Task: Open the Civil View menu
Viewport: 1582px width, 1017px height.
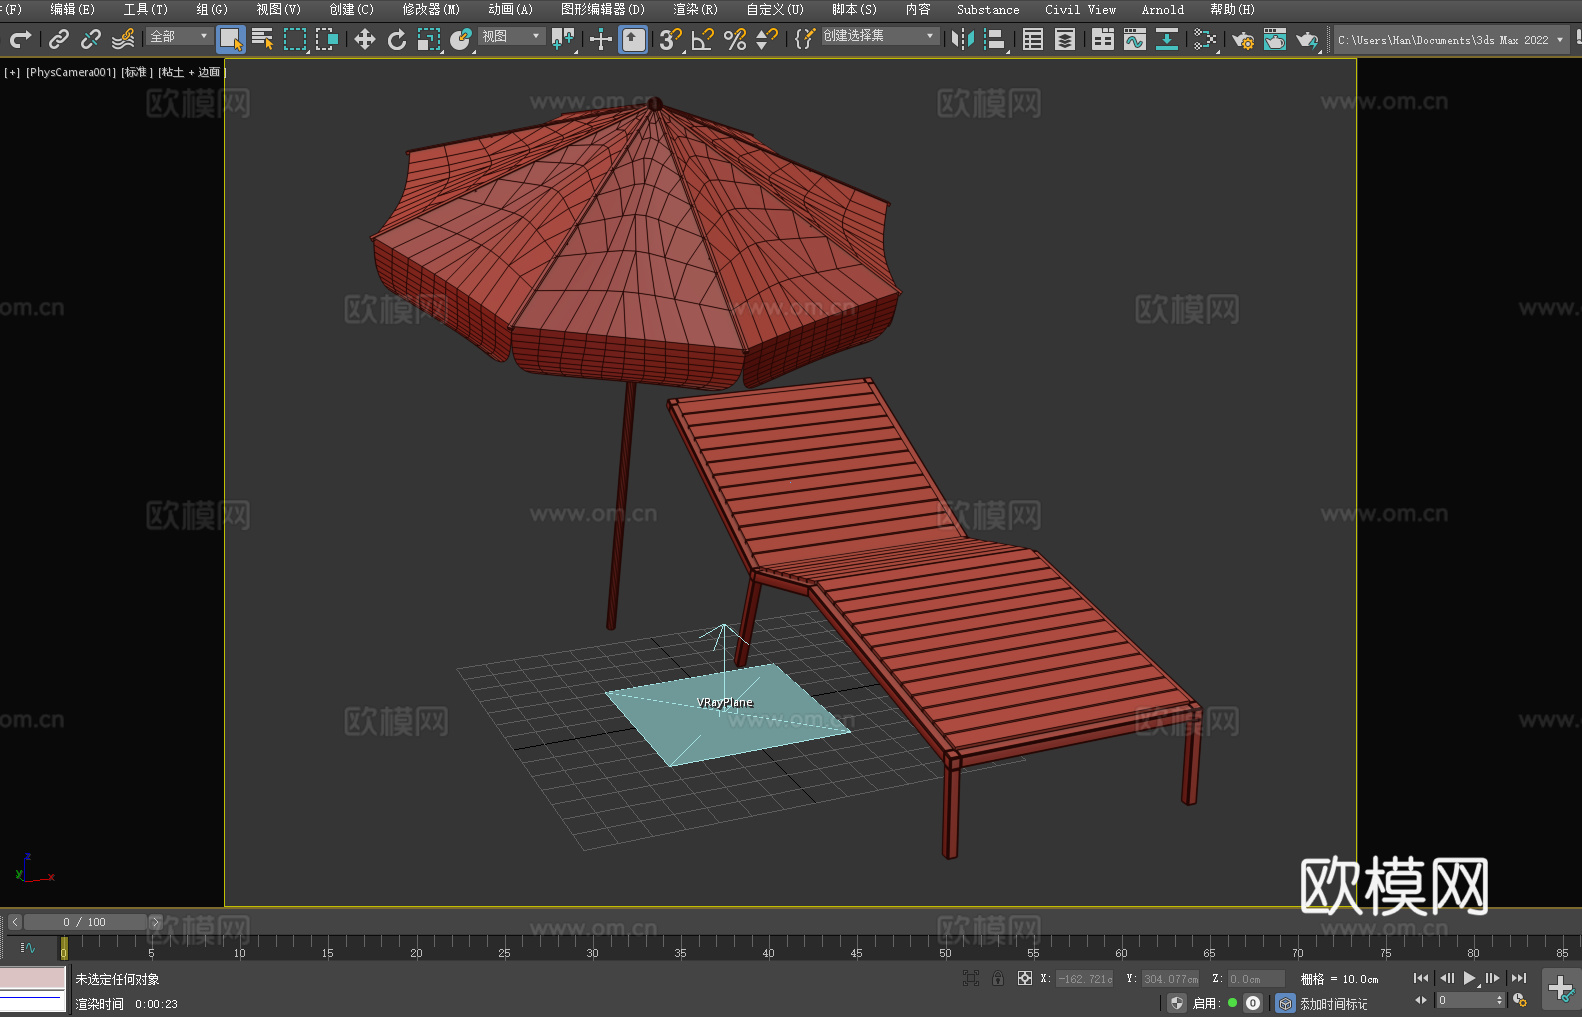Action: 1080,9
